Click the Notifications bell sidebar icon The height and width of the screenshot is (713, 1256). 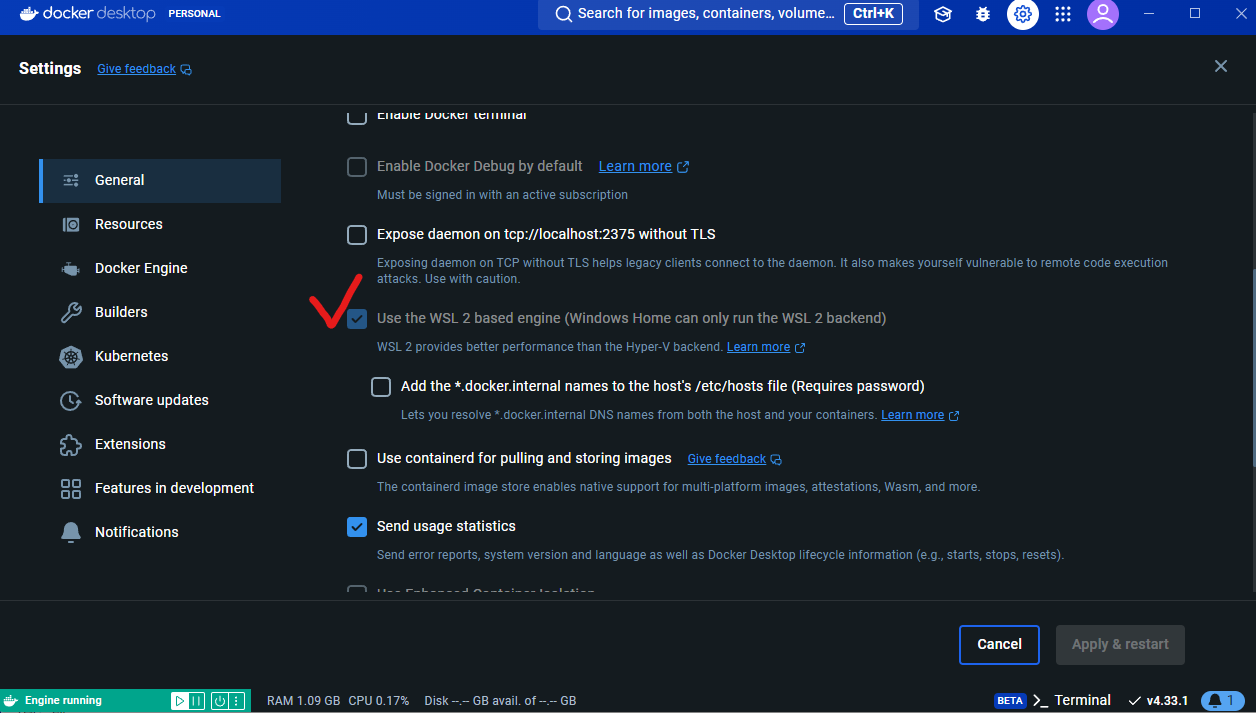click(x=71, y=532)
